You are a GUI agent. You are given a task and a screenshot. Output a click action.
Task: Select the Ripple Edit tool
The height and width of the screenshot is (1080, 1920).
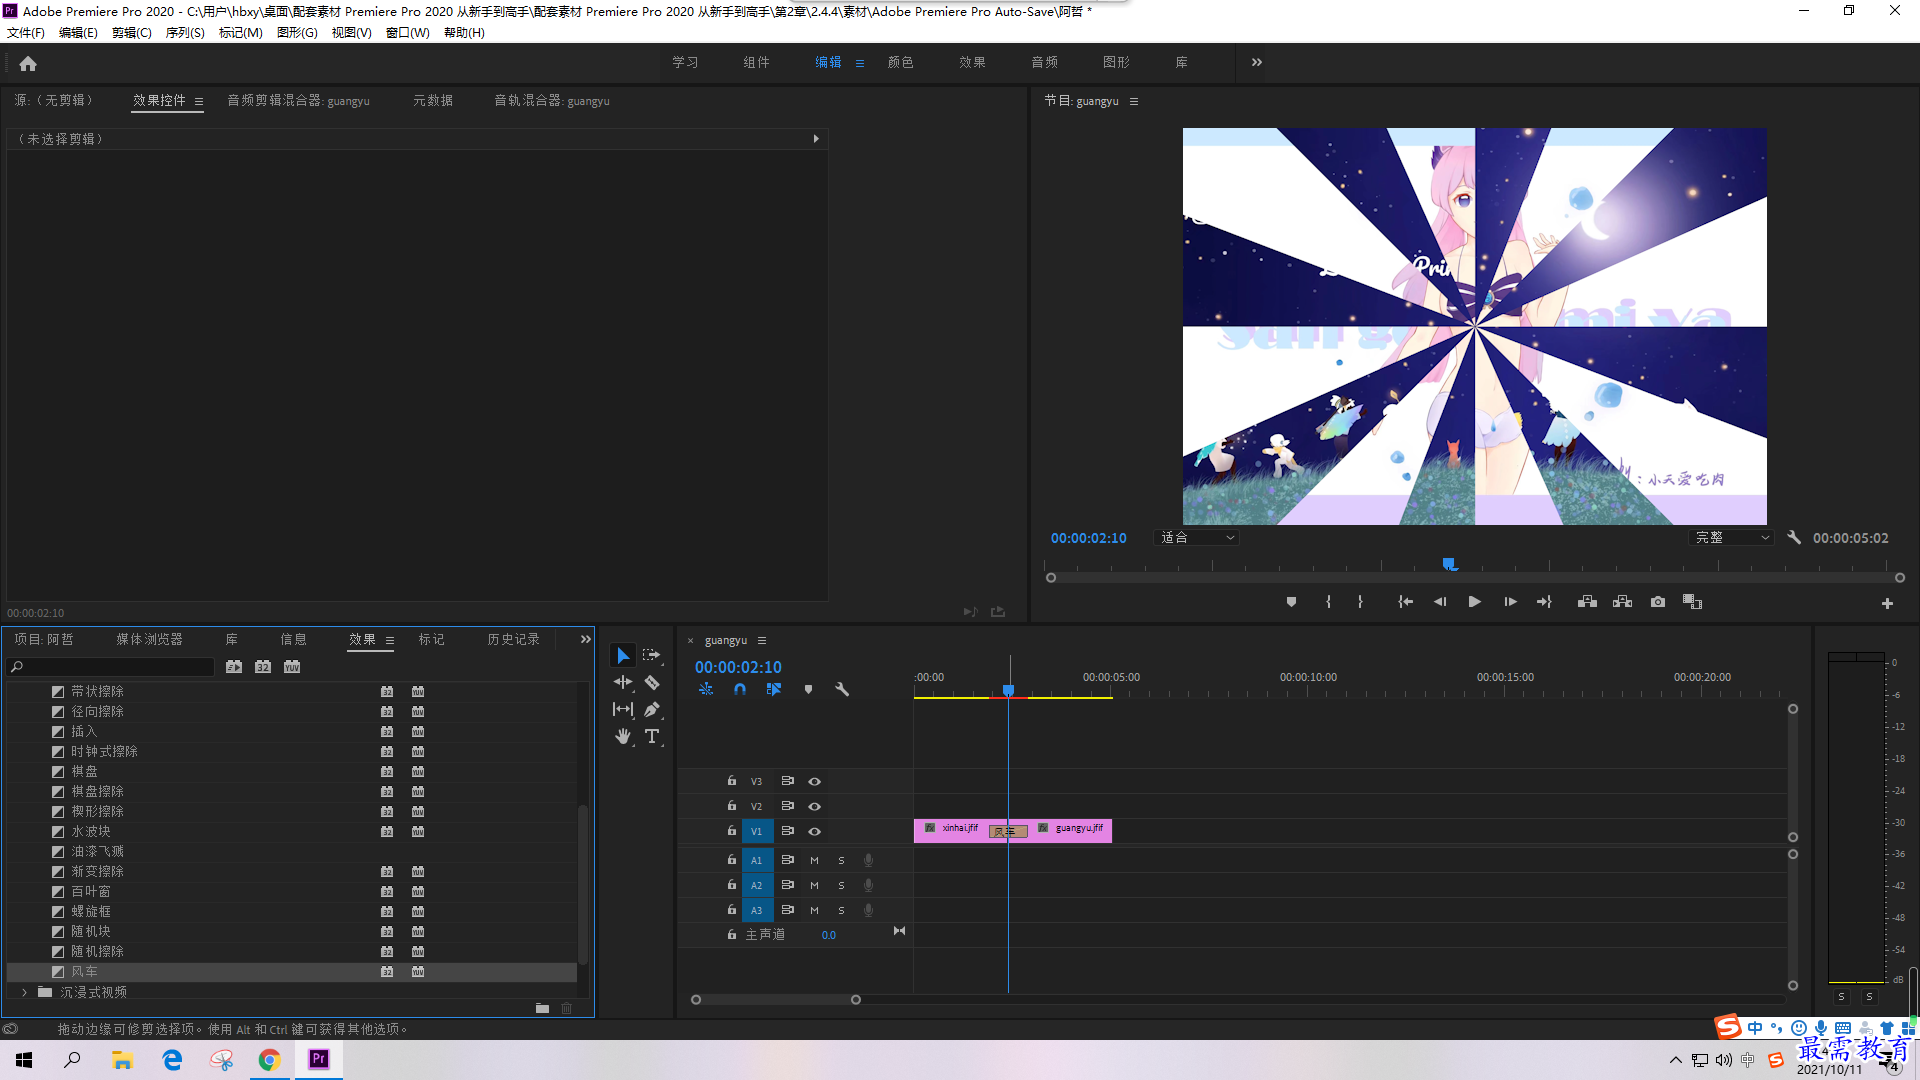623,682
